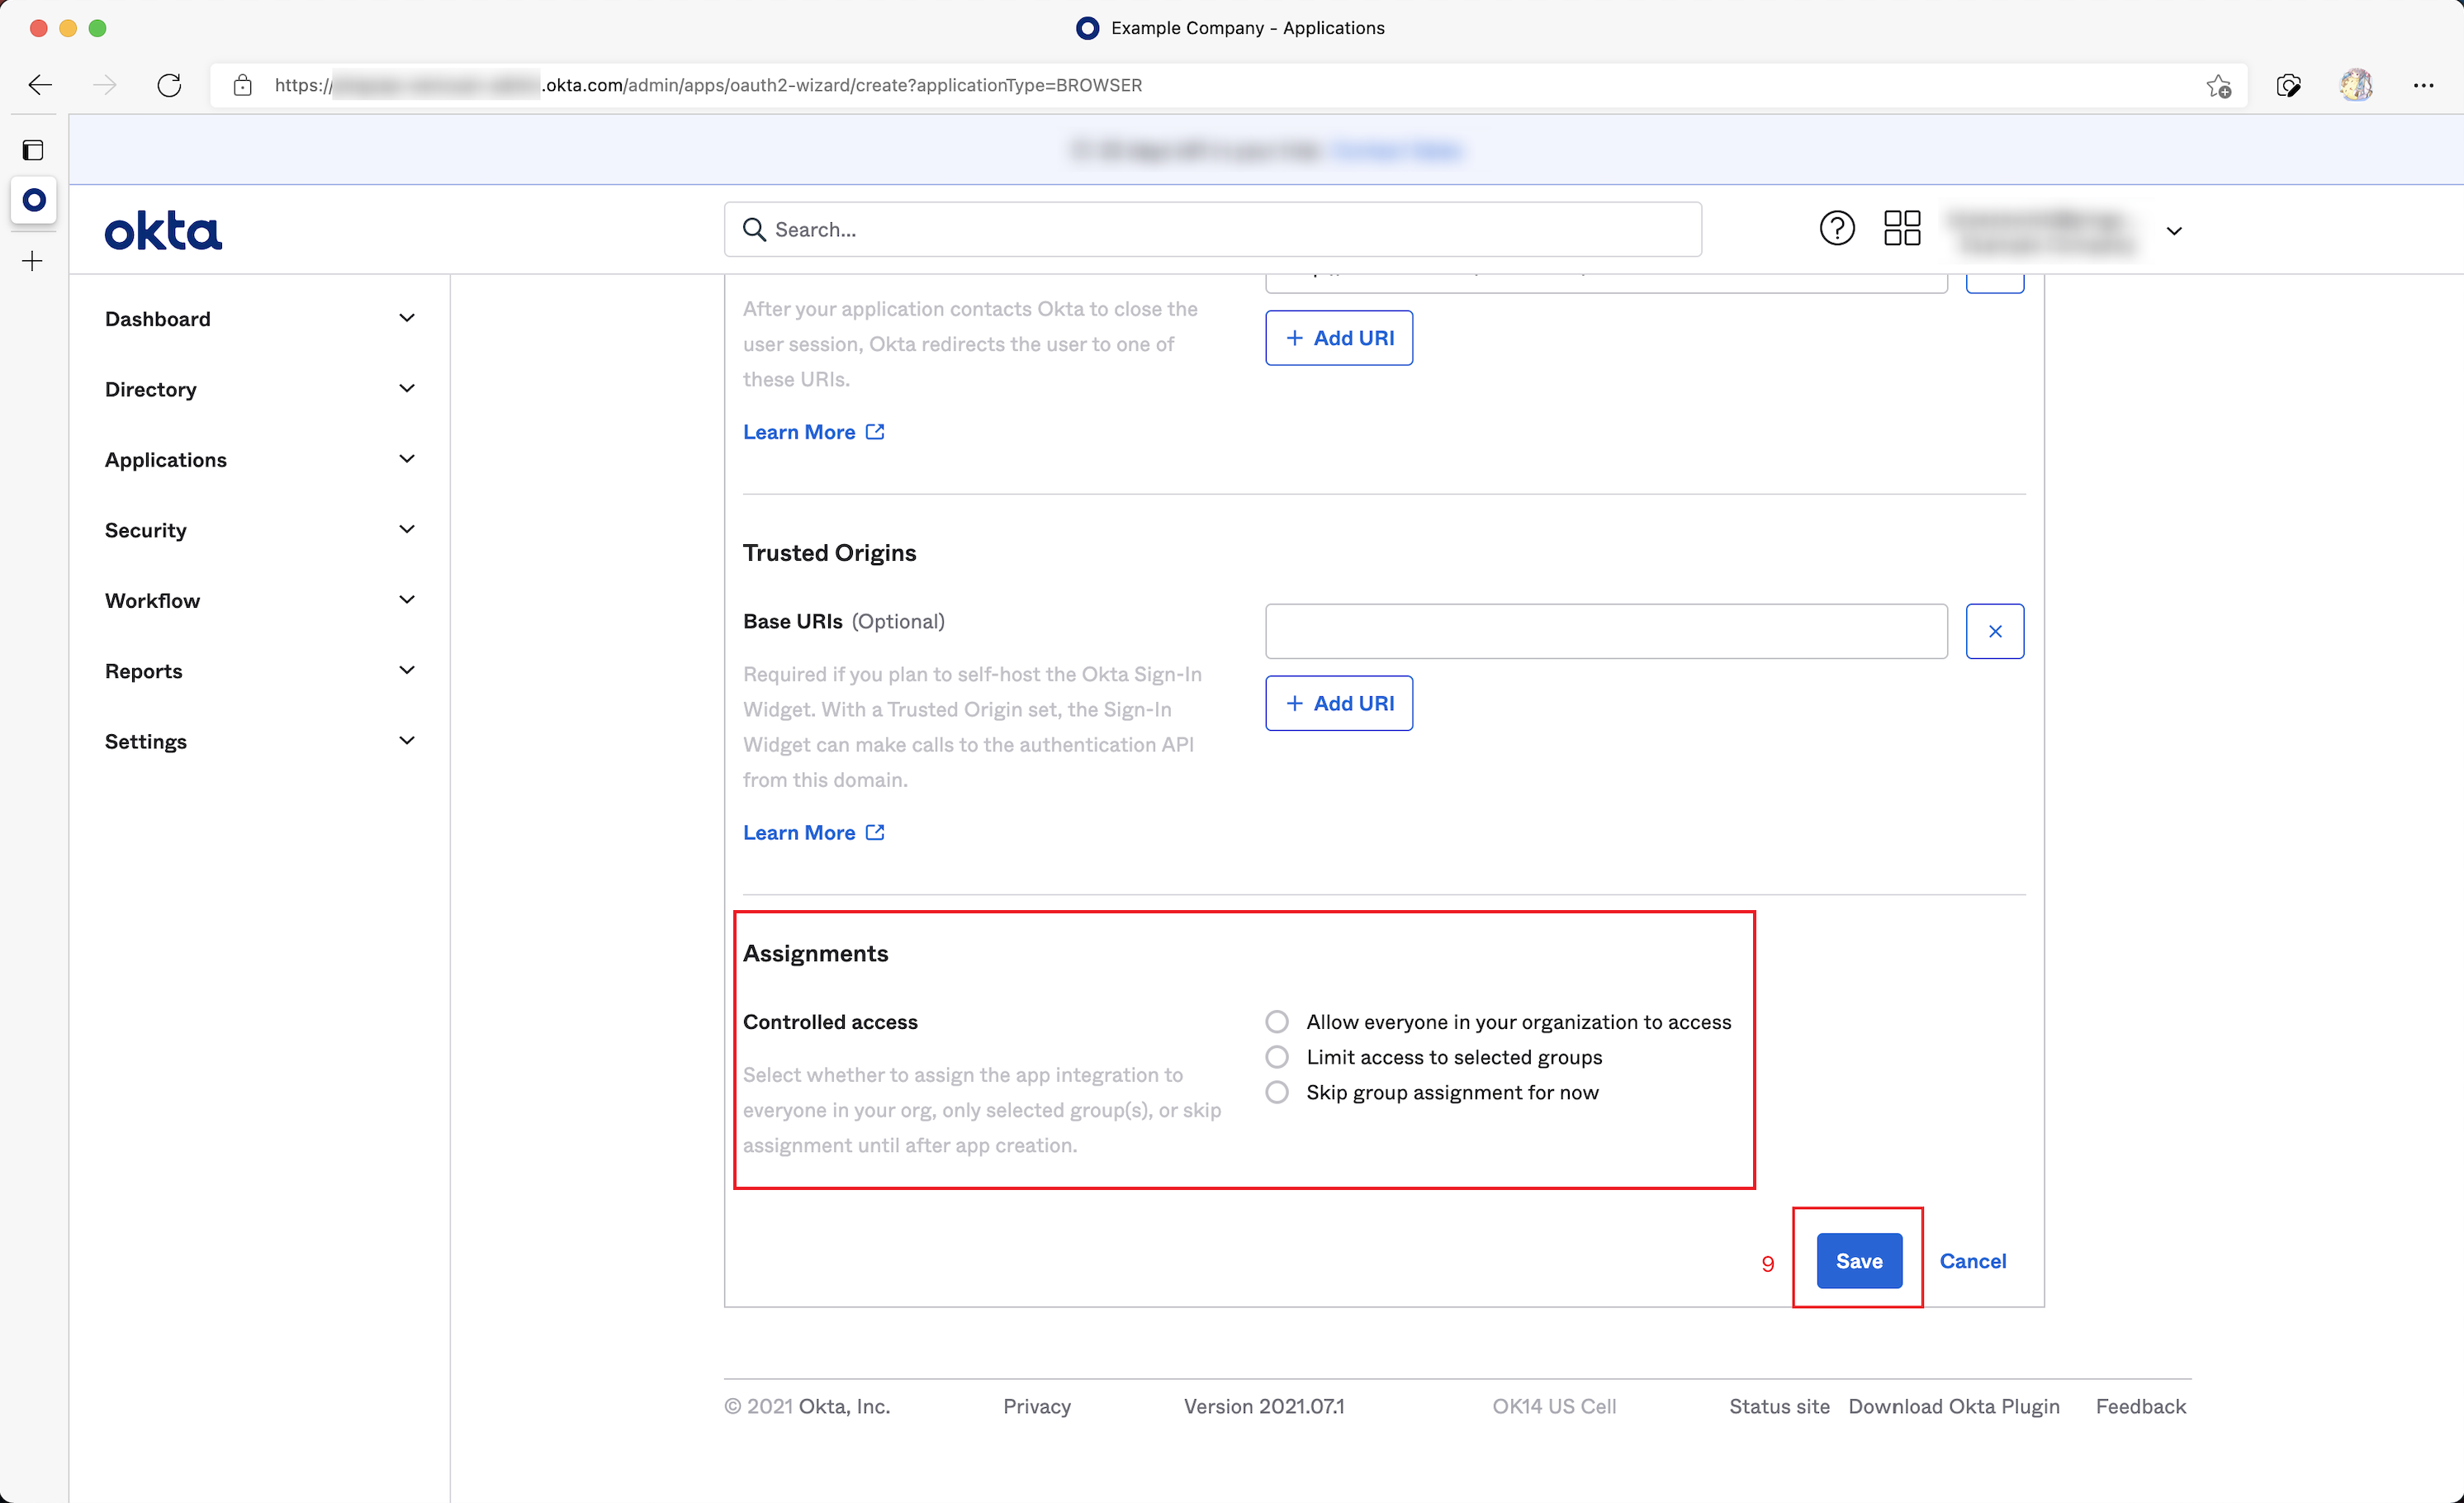The height and width of the screenshot is (1503, 2464).
Task: Open the help question mark icon
Action: (1837, 229)
